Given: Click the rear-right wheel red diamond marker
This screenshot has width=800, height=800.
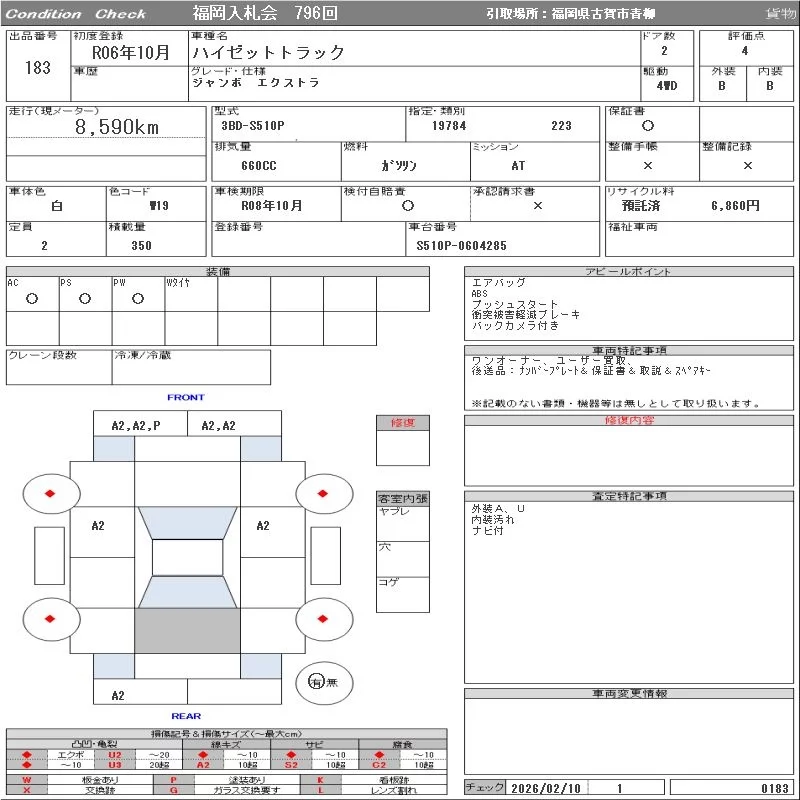Looking at the screenshot, I should click(323, 619).
